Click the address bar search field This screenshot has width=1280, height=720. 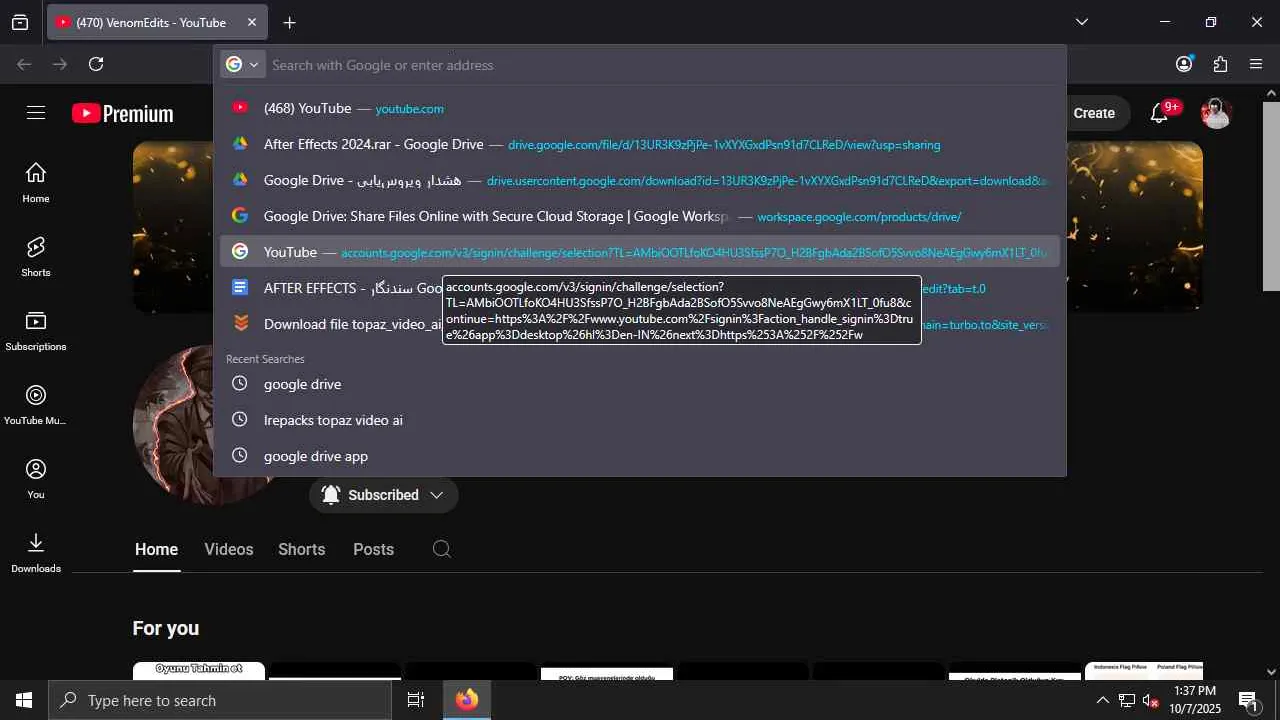click(x=664, y=65)
